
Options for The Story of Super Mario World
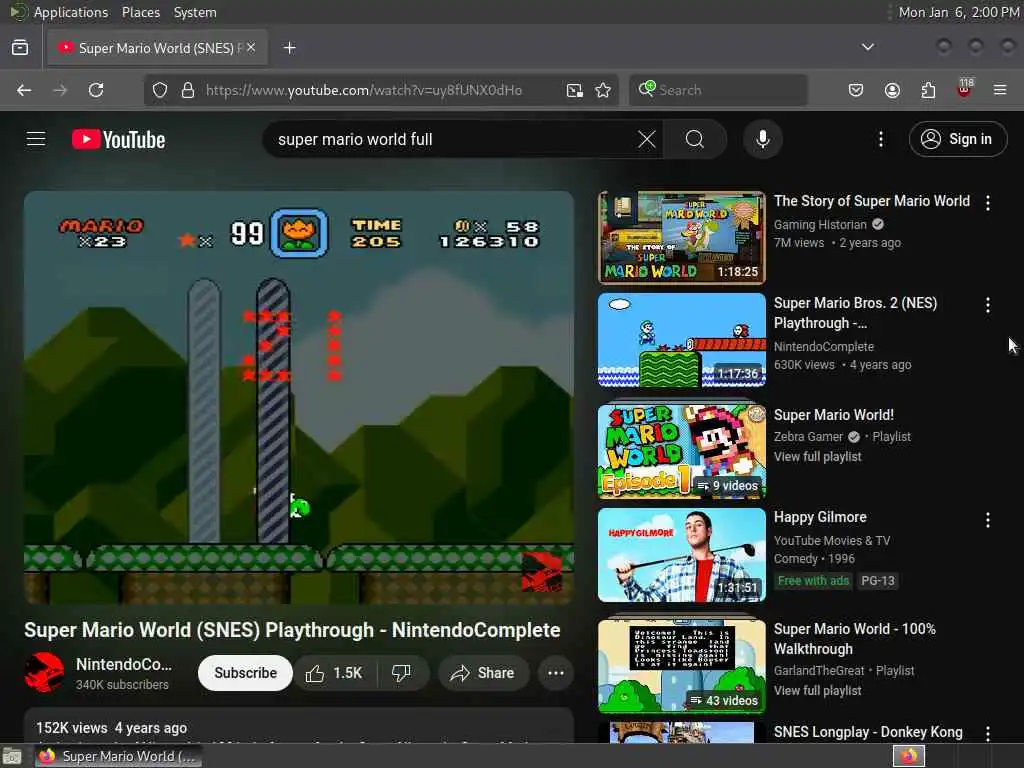988,203
